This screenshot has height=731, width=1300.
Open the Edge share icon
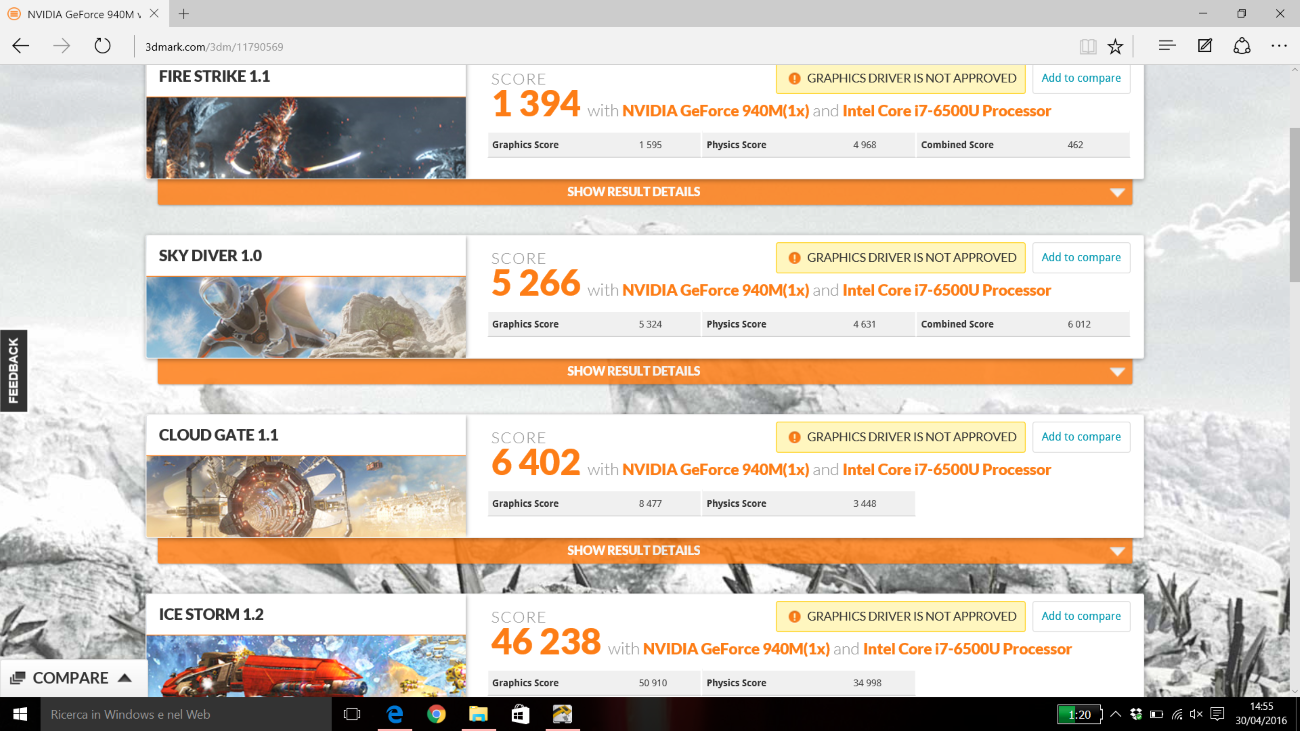pyautogui.click(x=1242, y=46)
